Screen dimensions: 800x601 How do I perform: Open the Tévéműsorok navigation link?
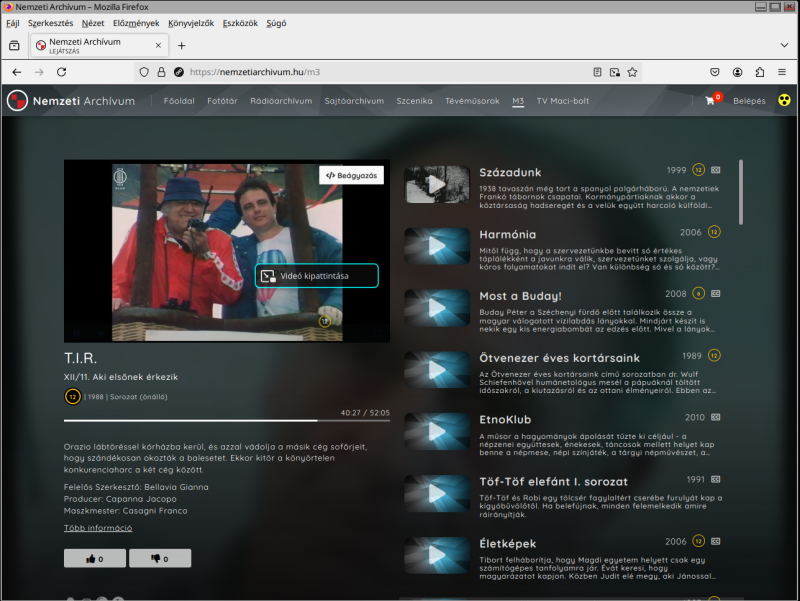tap(472, 101)
